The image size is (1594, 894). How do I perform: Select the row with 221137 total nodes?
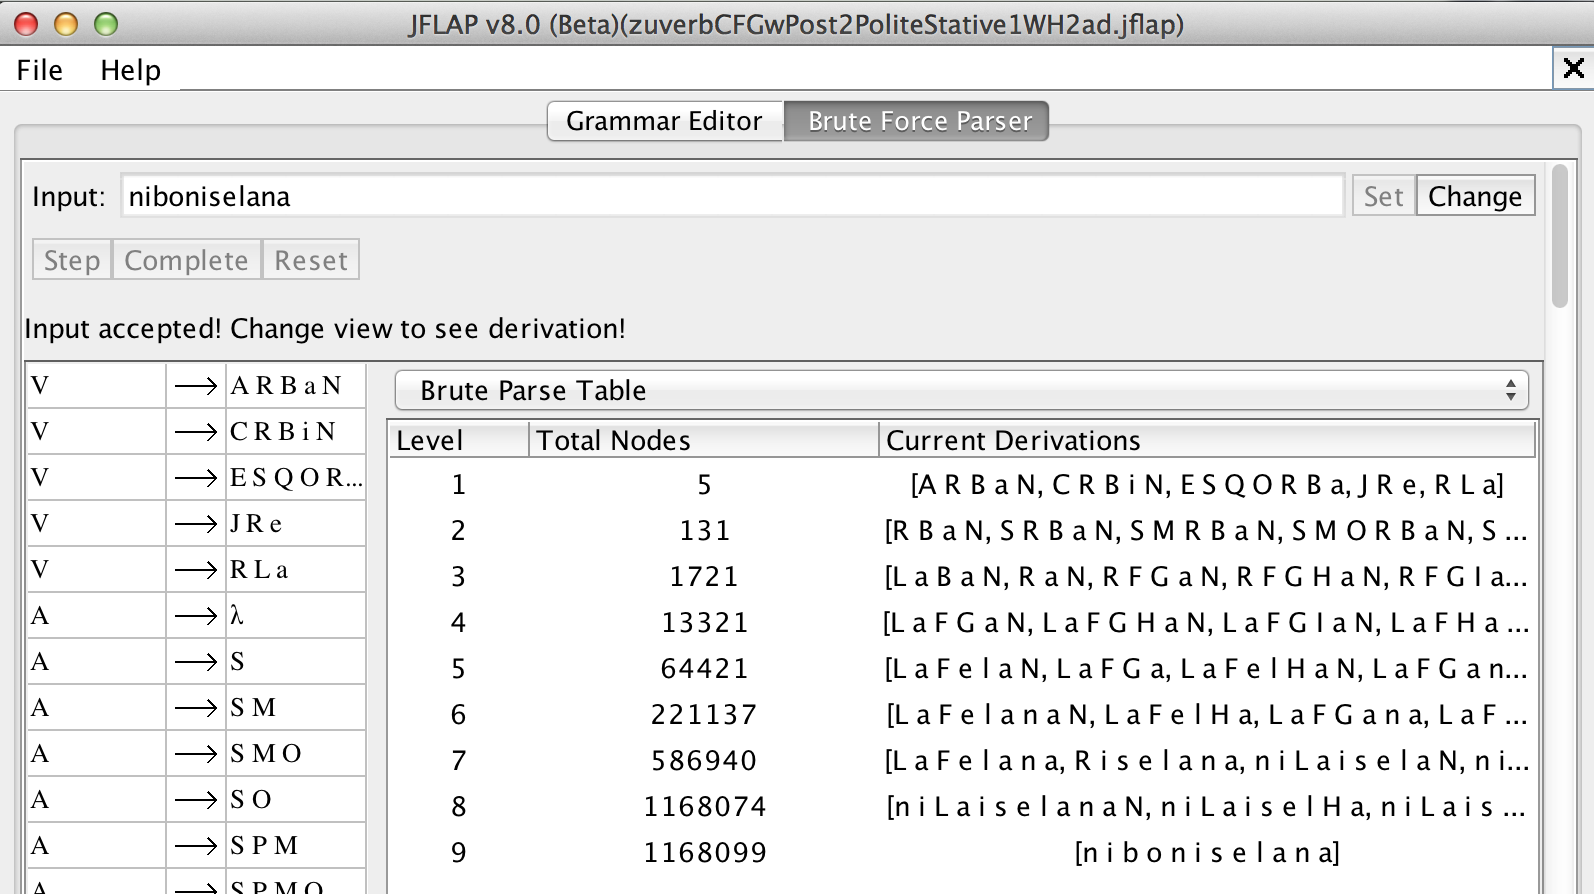tap(962, 715)
